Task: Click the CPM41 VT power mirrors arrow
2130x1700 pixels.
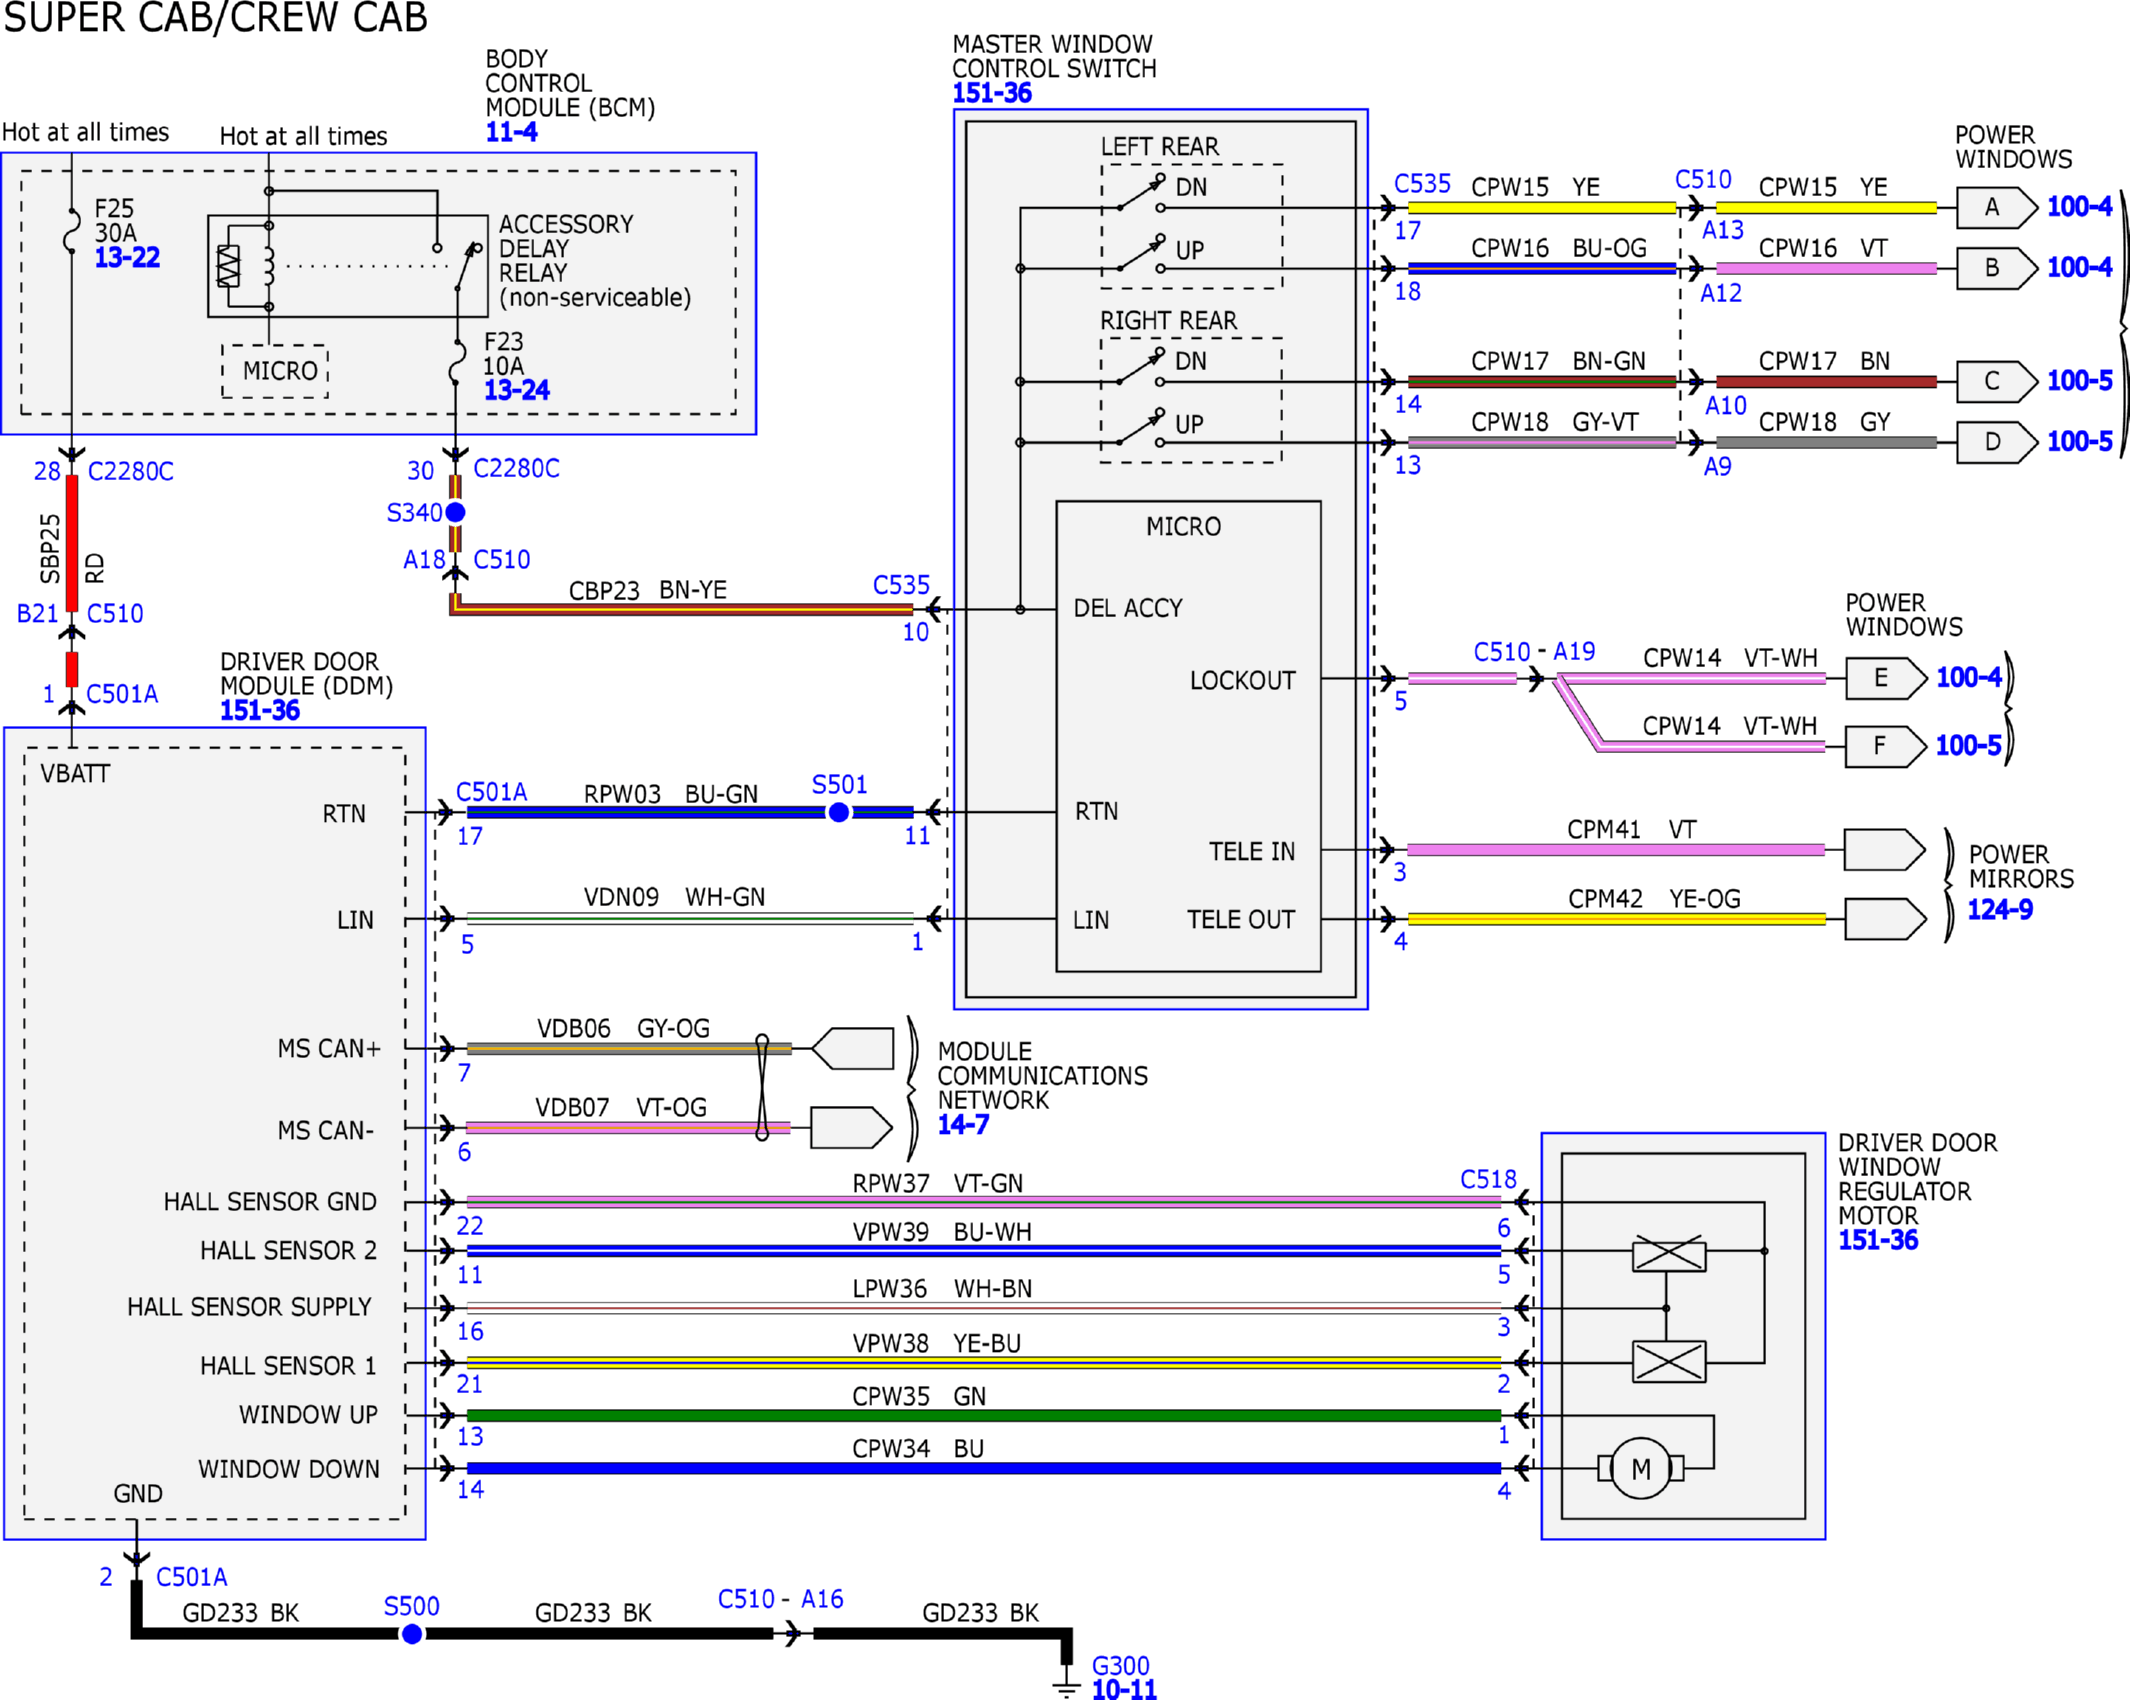Action: 1885,850
